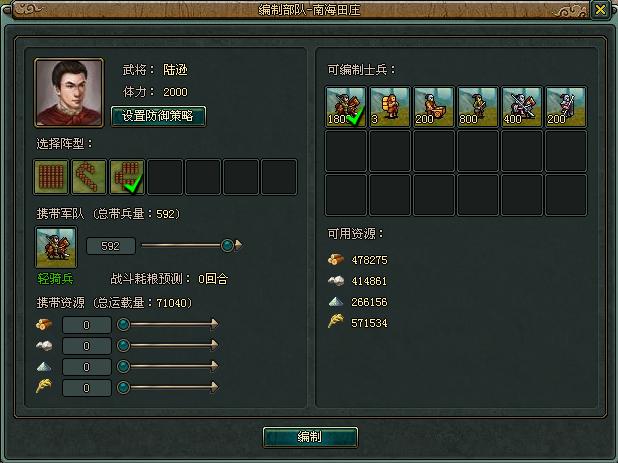Image resolution: width=618 pixels, height=463 pixels.
Task: Click the stone resource slider handle
Action: tap(123, 346)
